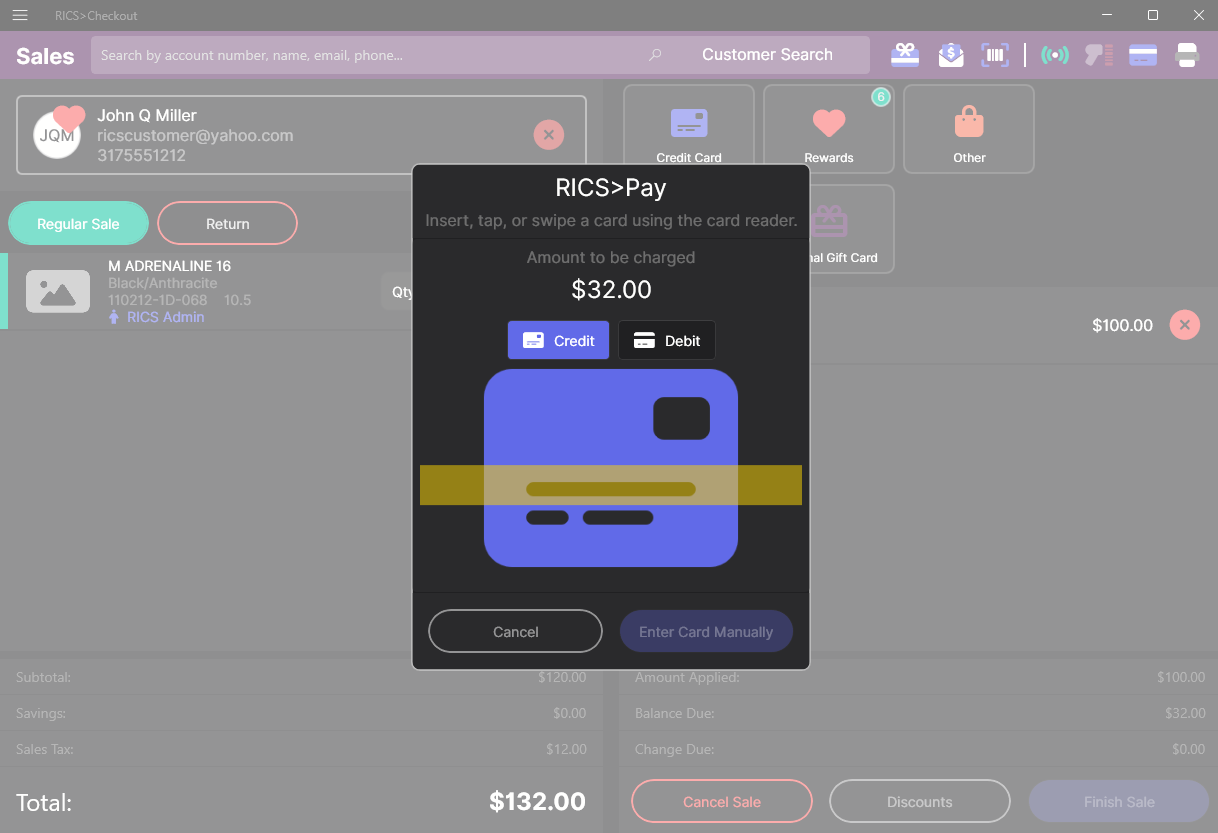The image size is (1218, 833).
Task: Click the M ADRENALINE 16 item thumbnail
Action: (58, 291)
